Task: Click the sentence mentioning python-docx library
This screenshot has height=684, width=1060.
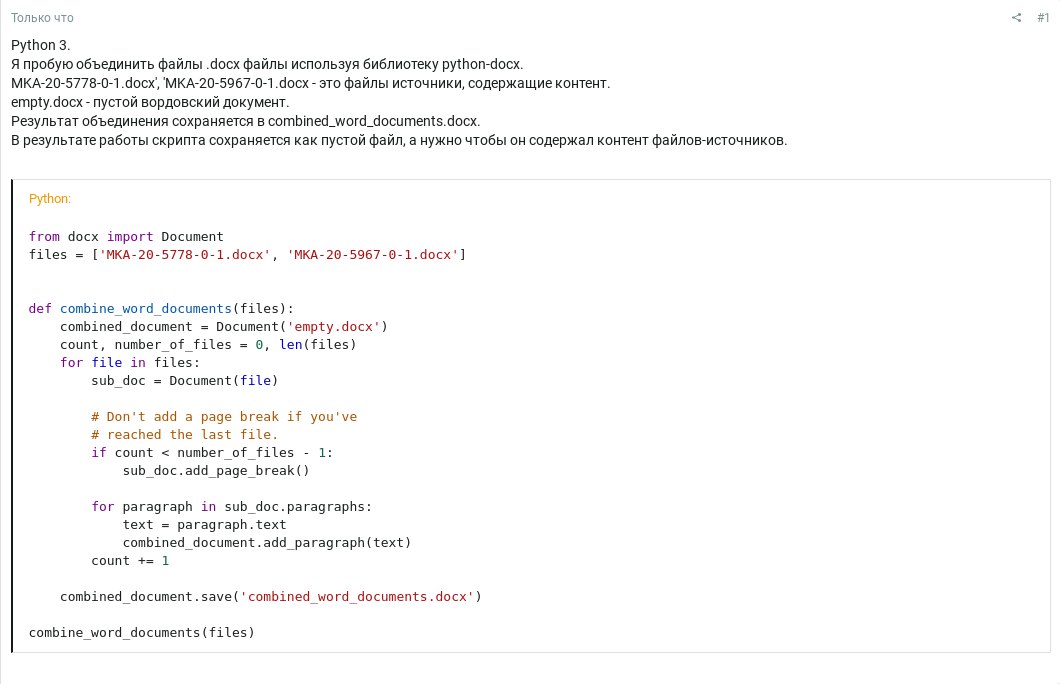Action: click(267, 64)
